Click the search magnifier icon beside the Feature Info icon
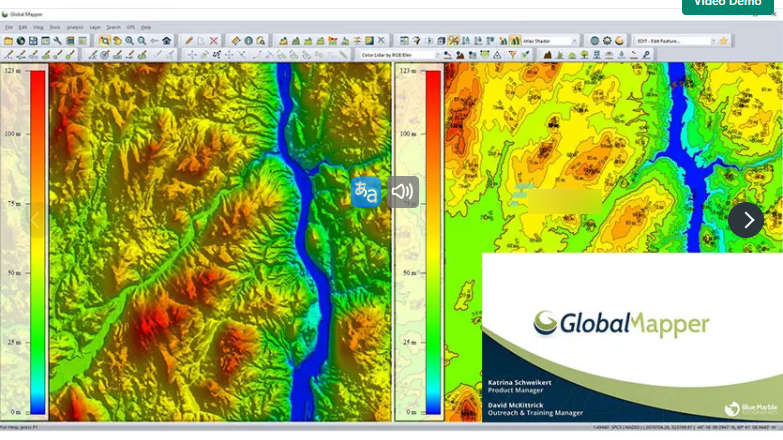 pos(260,41)
